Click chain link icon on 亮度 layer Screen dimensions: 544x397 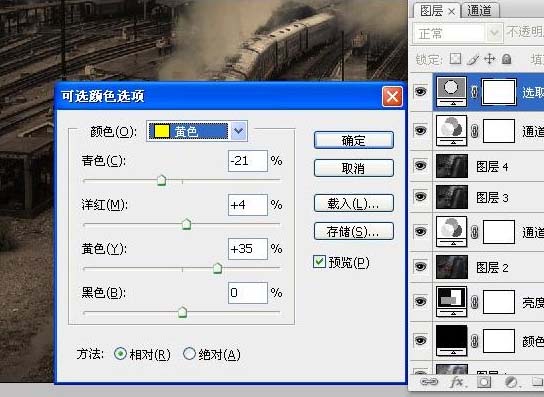[474, 302]
